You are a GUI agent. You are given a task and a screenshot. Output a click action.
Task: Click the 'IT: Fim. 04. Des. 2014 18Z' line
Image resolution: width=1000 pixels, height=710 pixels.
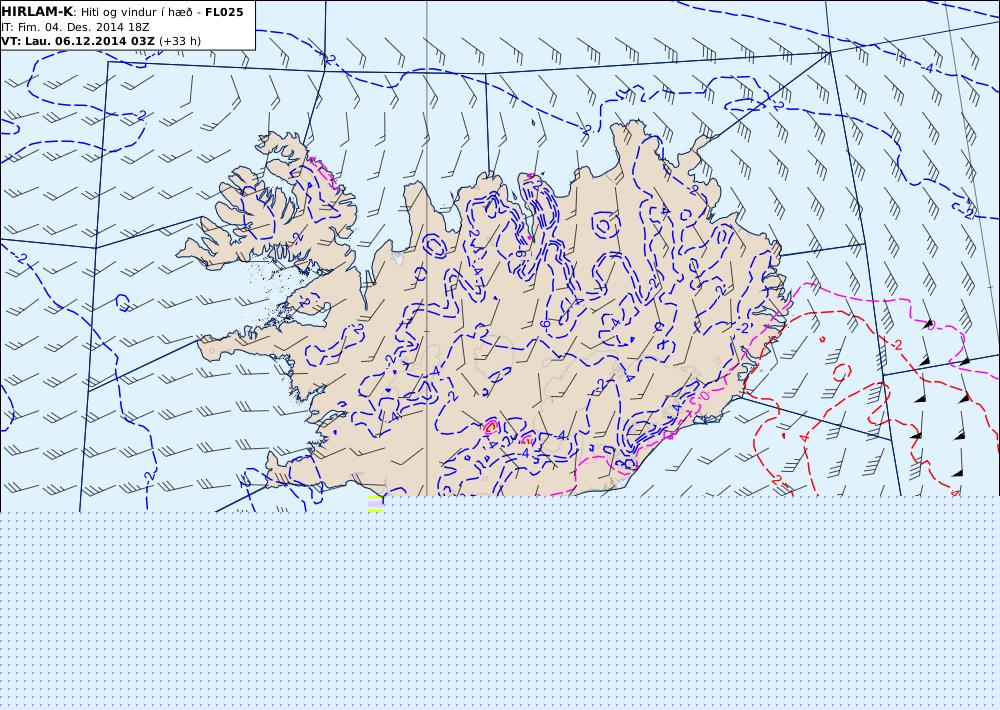tap(75, 27)
